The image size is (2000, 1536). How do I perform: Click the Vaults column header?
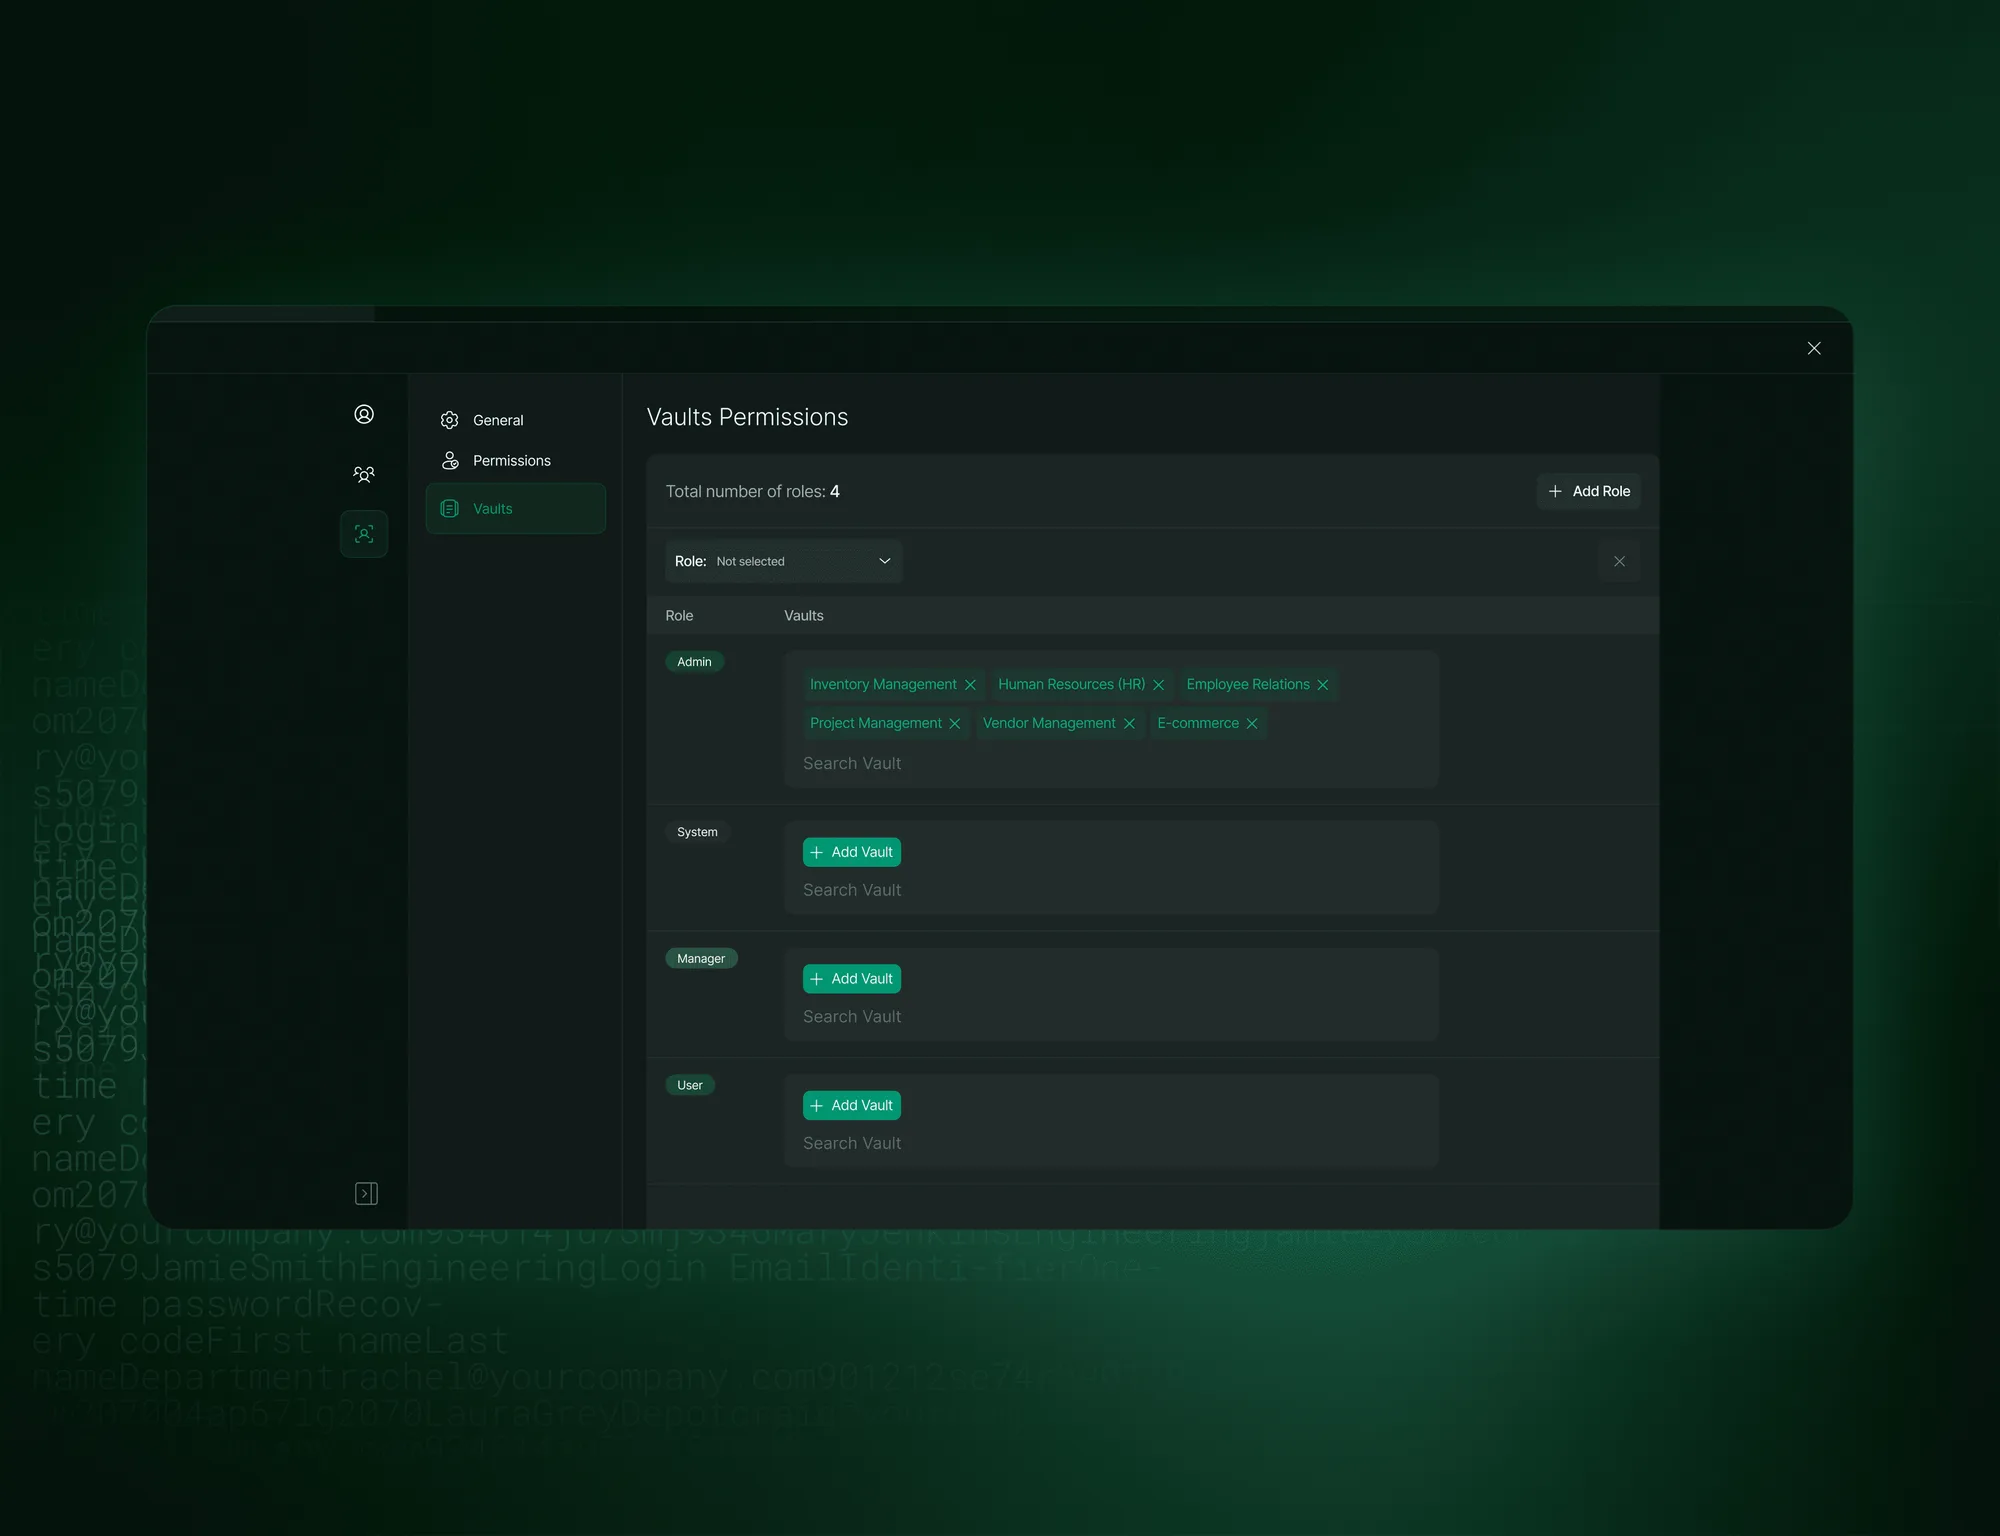coord(803,616)
